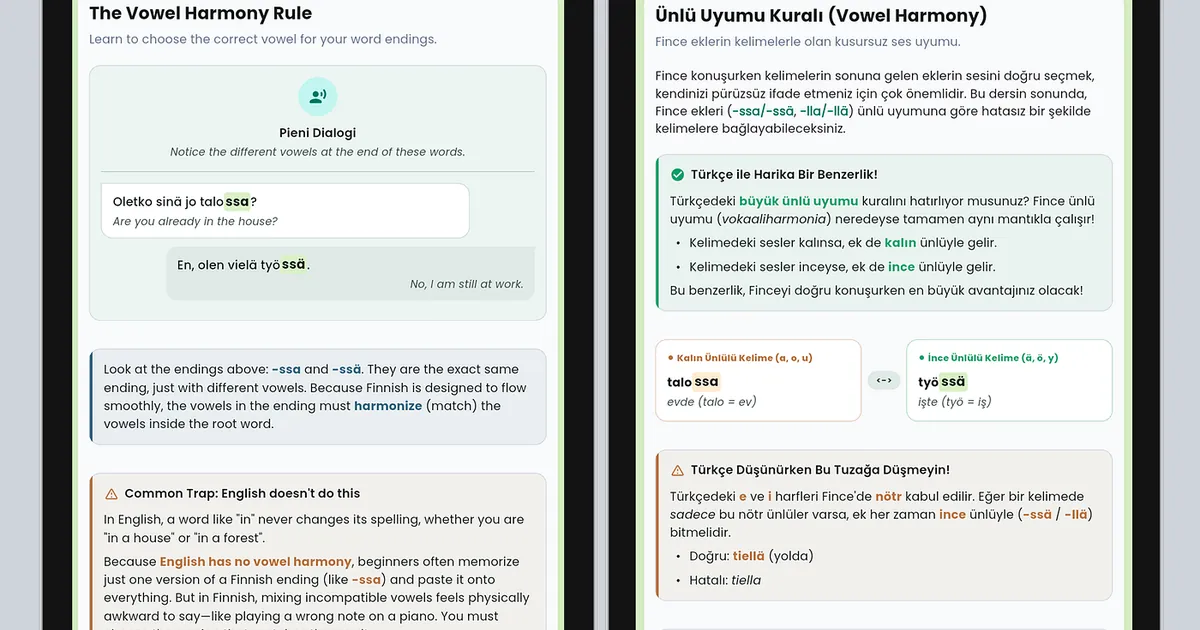Click 'English has no vowel harmony' highlighted phrase
Image resolution: width=1200 pixels, height=630 pixels.
pyautogui.click(x=256, y=562)
